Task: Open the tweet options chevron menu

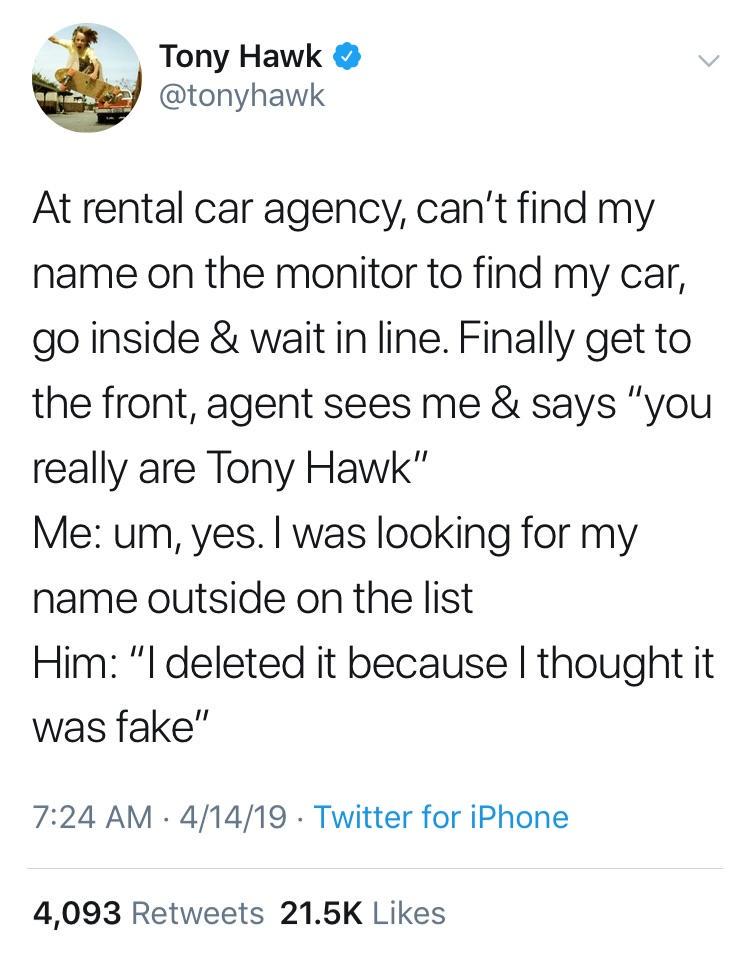Action: 708,61
